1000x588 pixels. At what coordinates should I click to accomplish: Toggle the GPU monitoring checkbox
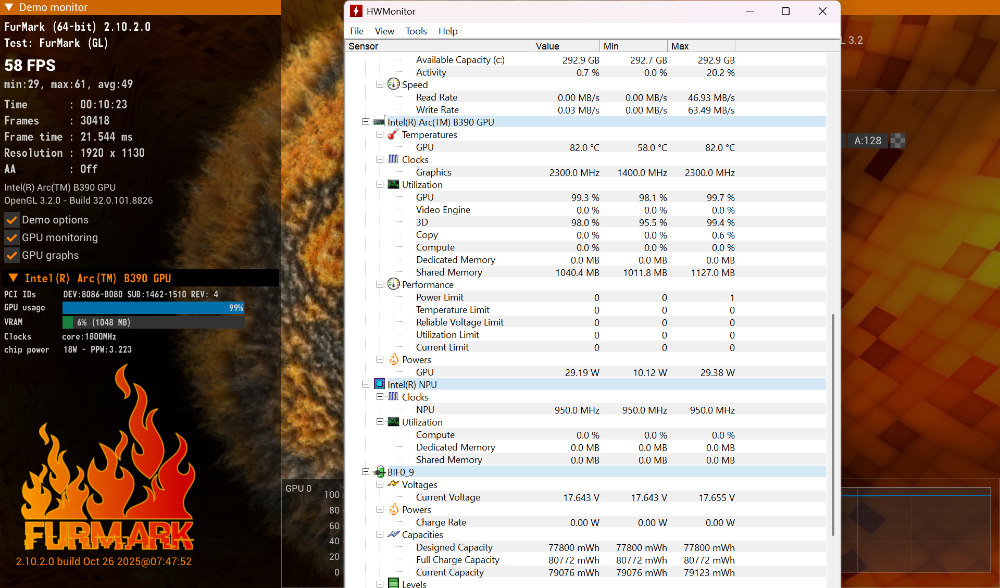11,237
